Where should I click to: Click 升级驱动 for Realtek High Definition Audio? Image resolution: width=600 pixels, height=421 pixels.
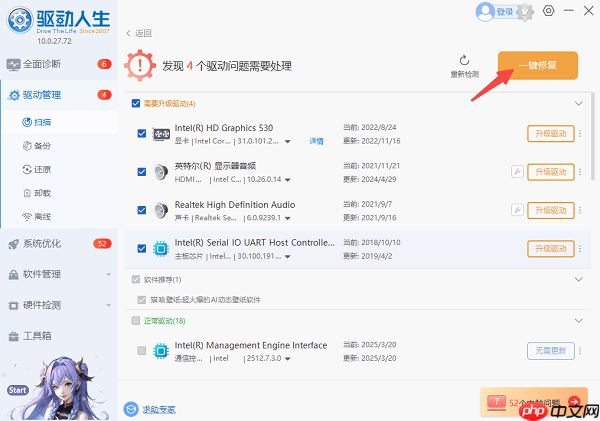549,210
